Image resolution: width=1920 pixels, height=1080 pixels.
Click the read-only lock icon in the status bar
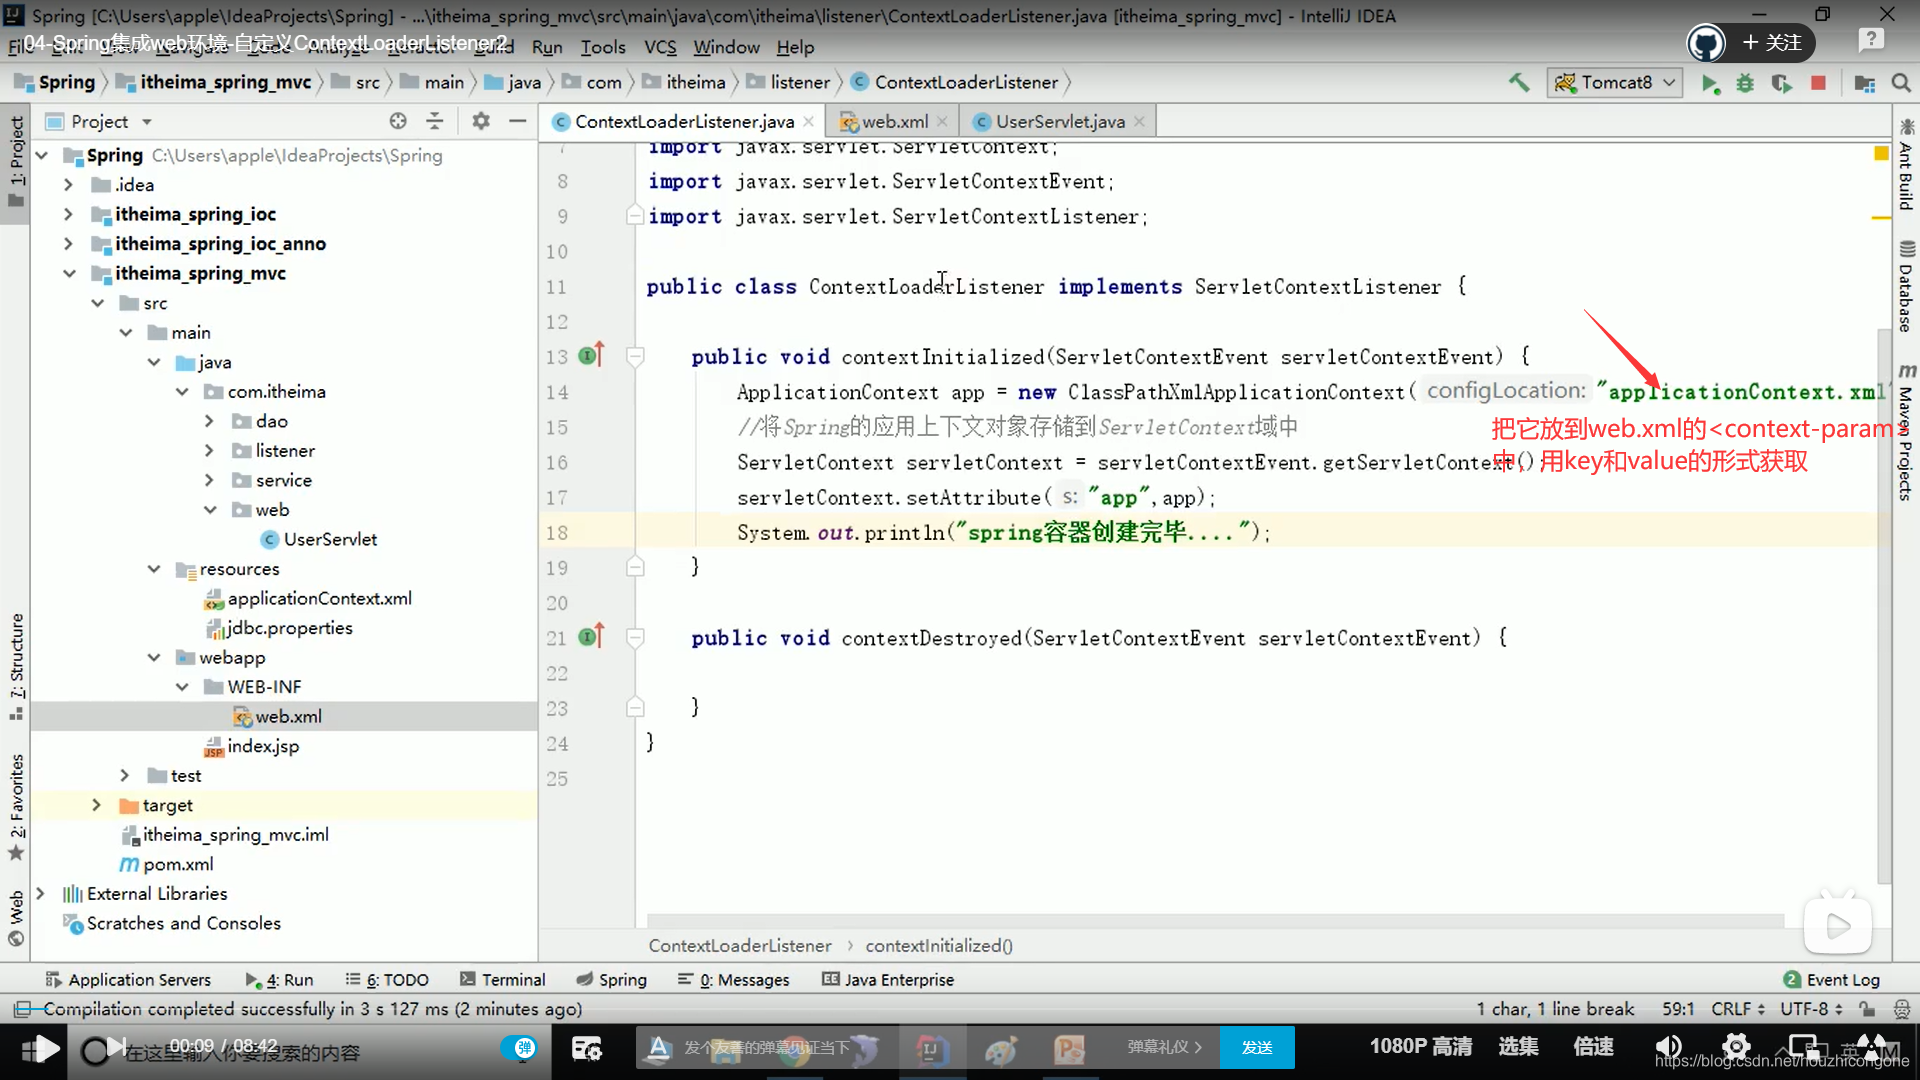1867,1009
